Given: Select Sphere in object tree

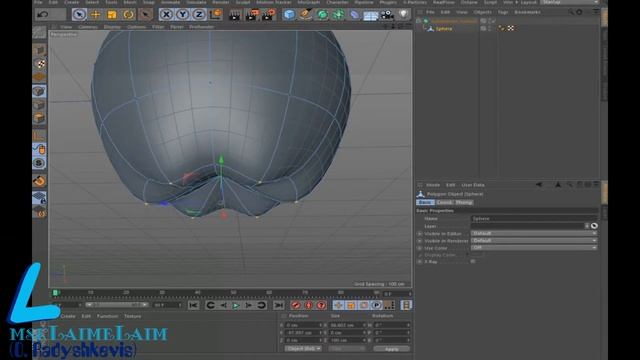Looking at the screenshot, I should 444,29.
